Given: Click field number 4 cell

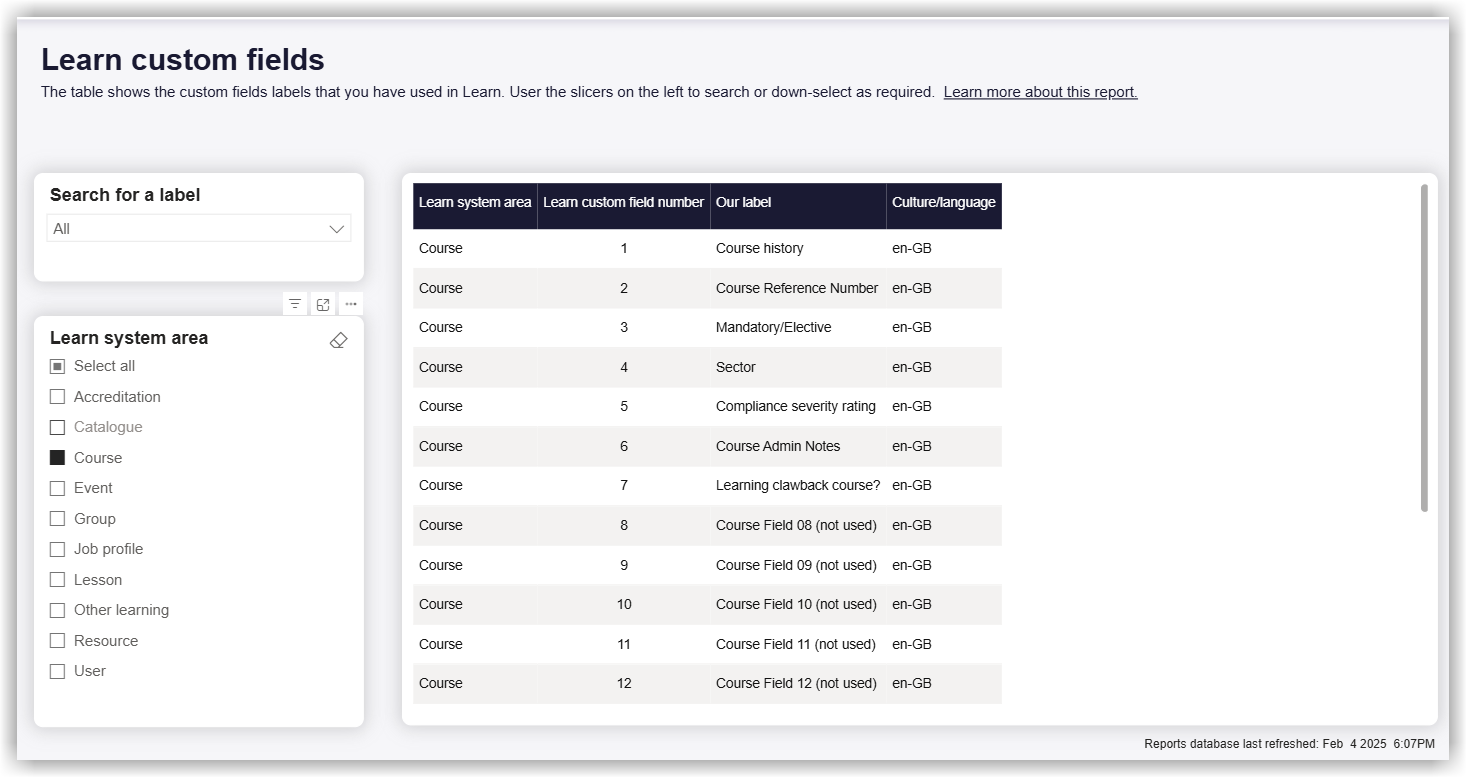Looking at the screenshot, I should tap(624, 367).
